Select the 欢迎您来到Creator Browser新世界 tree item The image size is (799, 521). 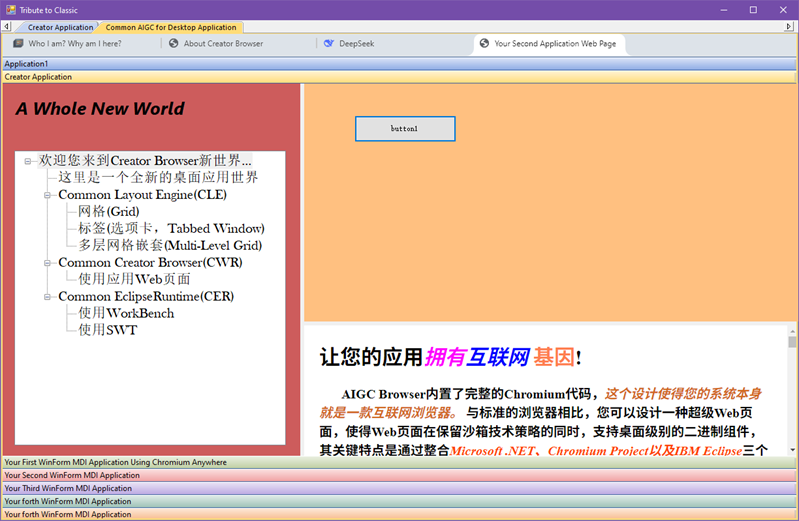145,161
